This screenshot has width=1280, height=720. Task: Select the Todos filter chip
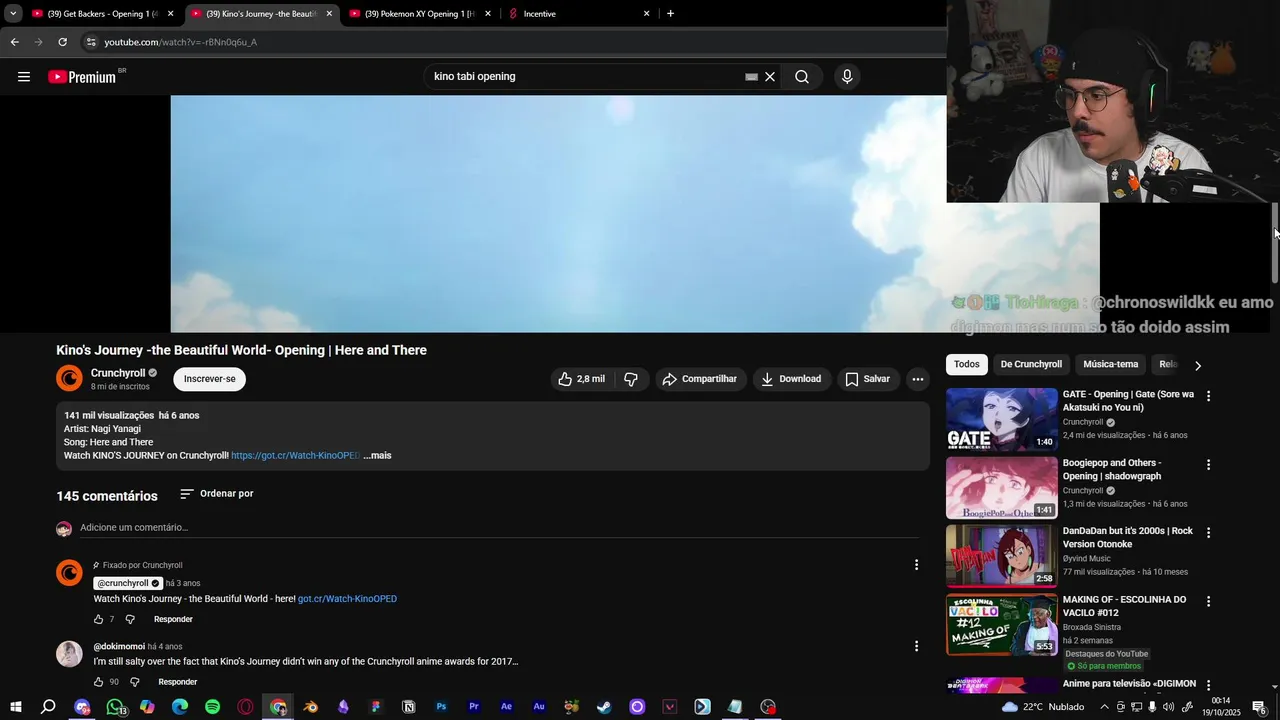pos(967,365)
